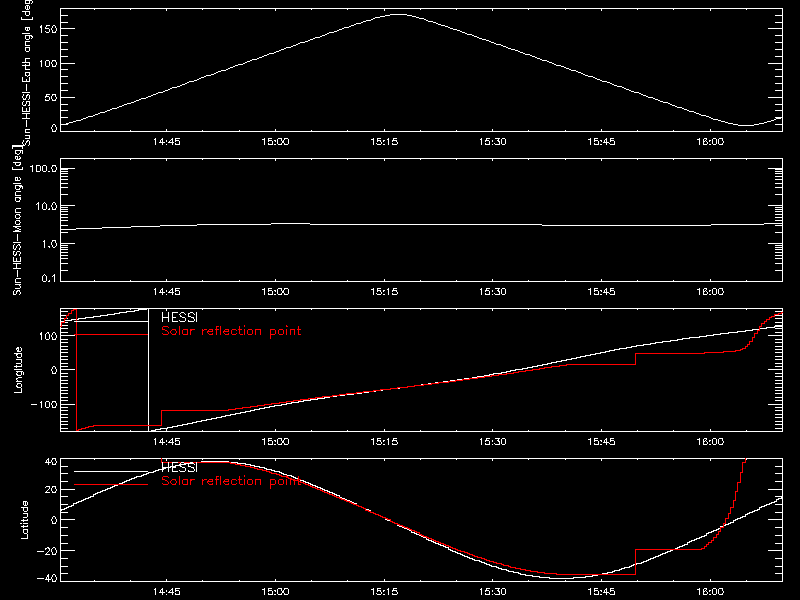Click the 40 tick label in Latitude plot
800x600 pixels.
[x=51, y=462]
